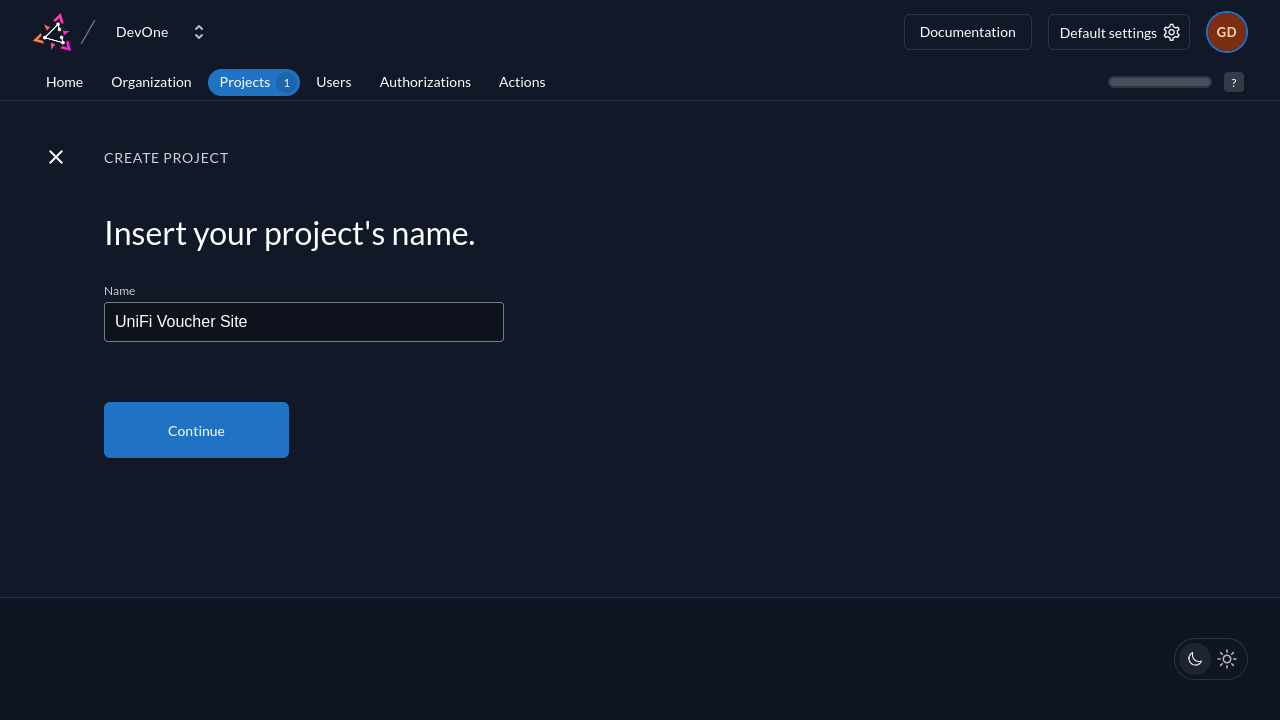Click the progress bar near the help icon
This screenshot has width=1280, height=720.
(x=1159, y=82)
